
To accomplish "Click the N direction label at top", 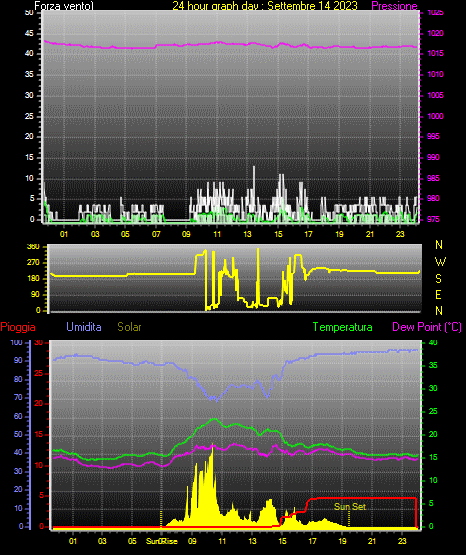I will 439,245.
